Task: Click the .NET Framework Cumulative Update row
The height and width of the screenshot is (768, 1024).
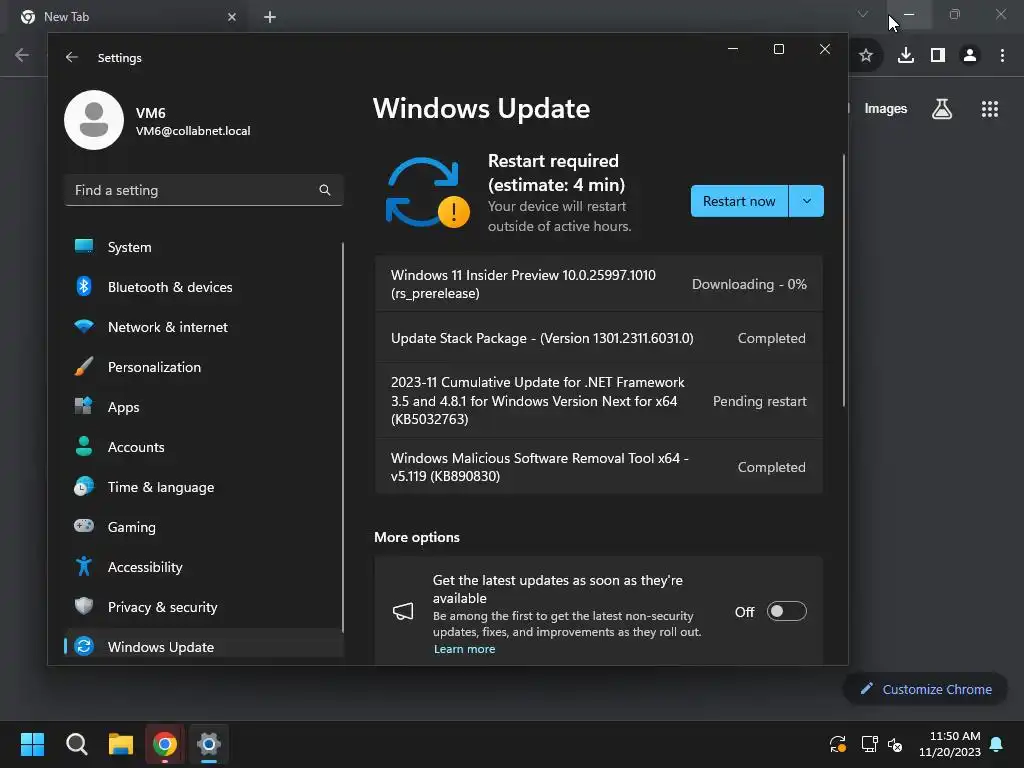Action: (x=598, y=401)
